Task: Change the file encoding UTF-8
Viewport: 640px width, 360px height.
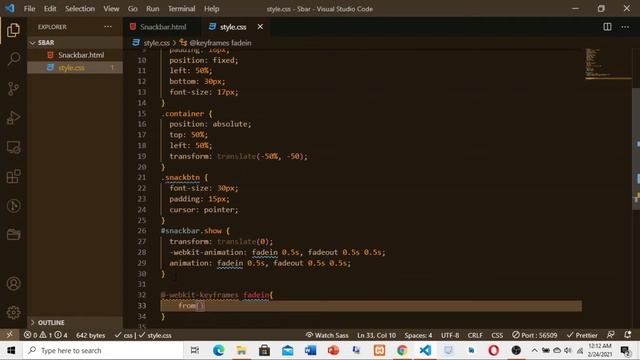Action: pos(450,335)
